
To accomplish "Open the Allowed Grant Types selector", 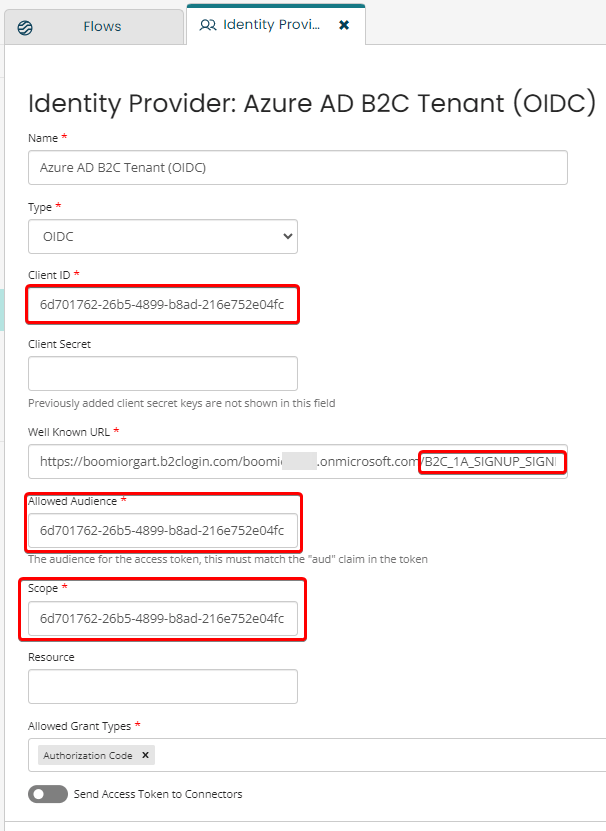I will click(300, 755).
